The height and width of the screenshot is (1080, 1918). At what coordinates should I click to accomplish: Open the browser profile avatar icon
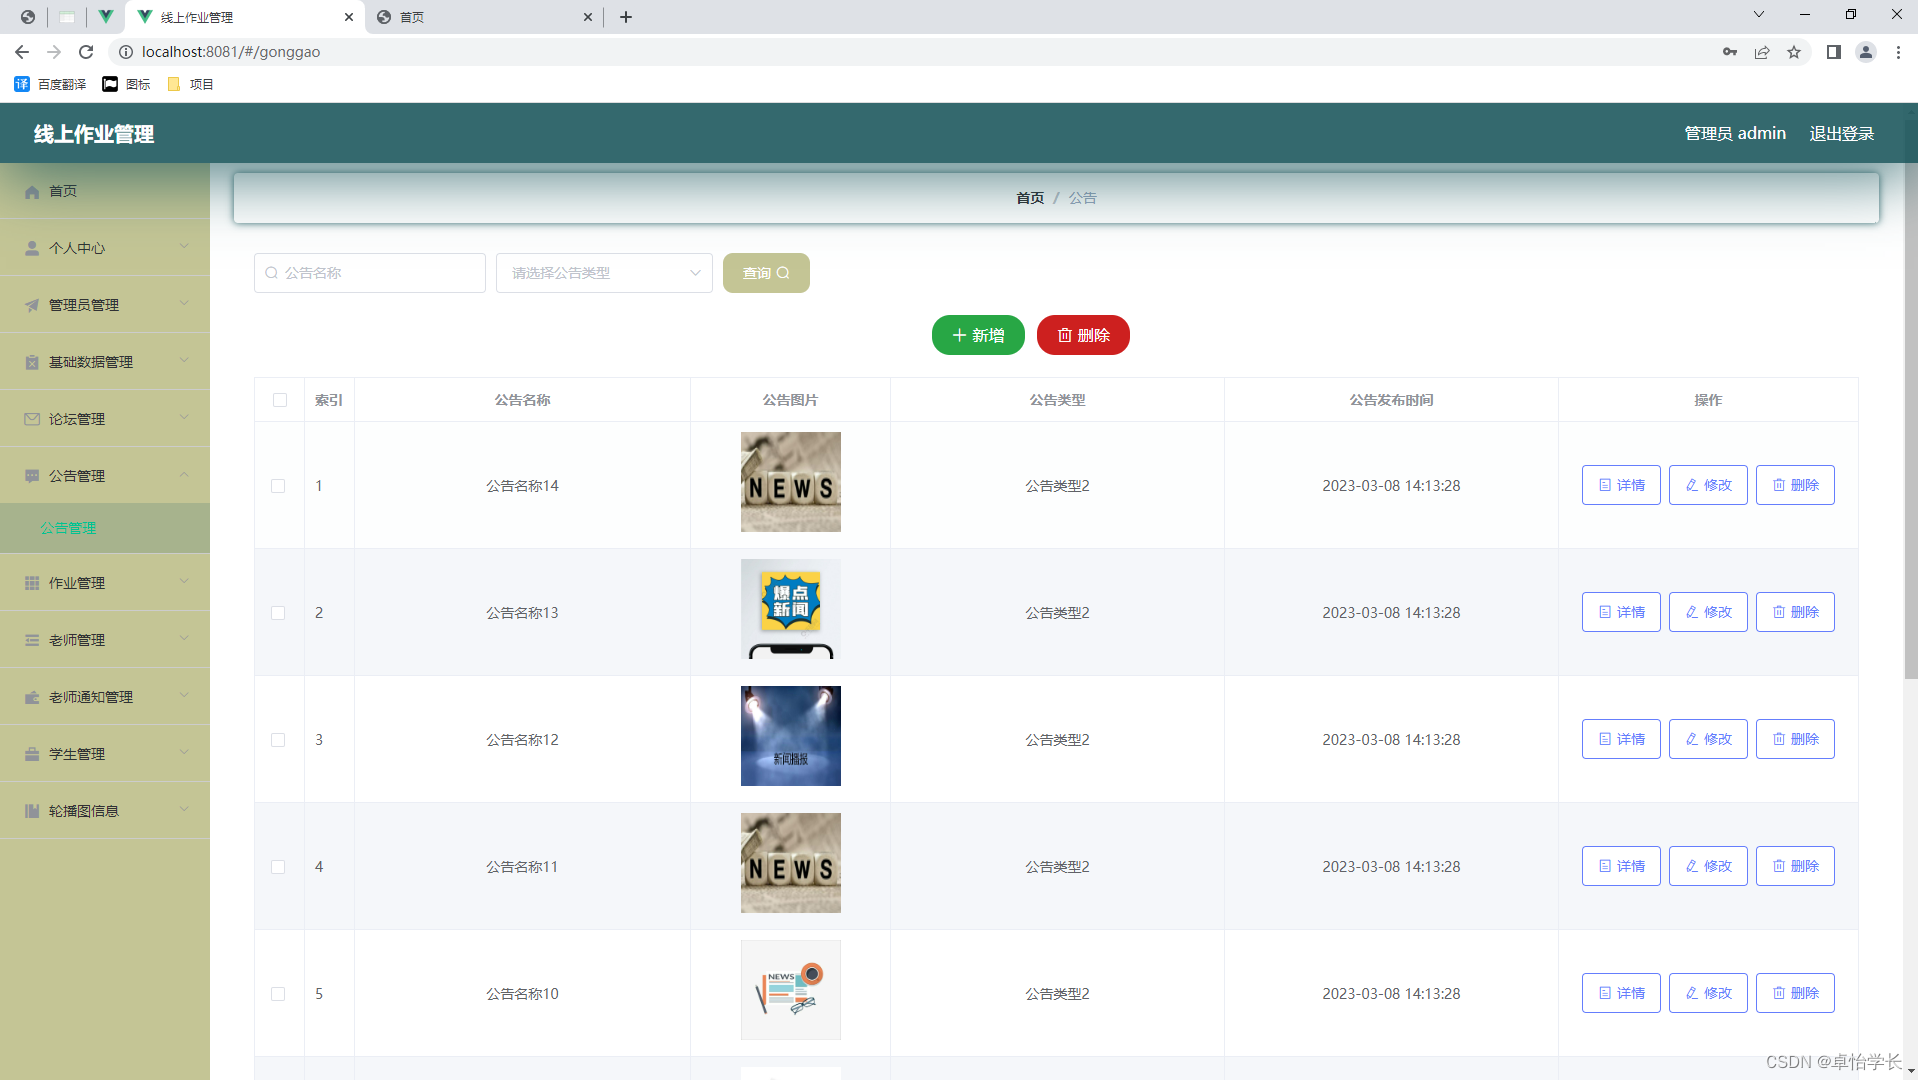click(x=1866, y=52)
